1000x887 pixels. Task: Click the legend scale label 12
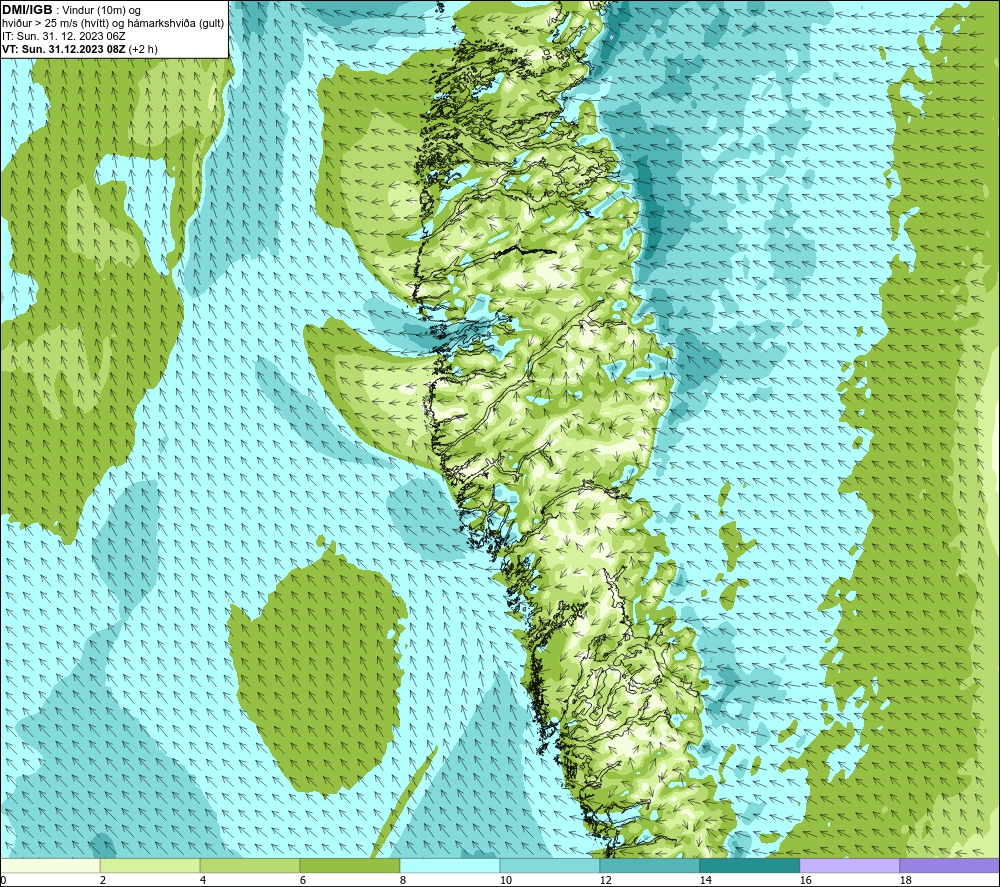click(x=605, y=881)
